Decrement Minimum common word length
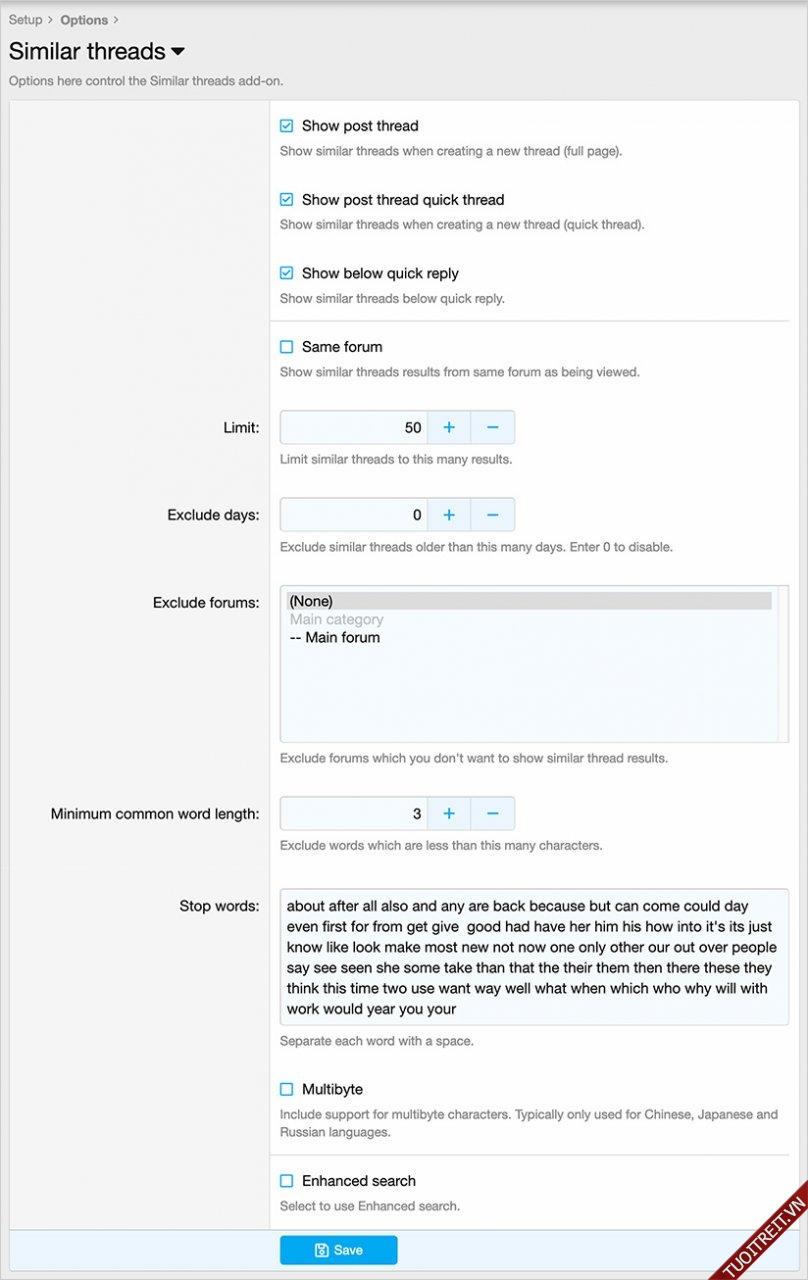This screenshot has height=1280, width=808. click(492, 813)
